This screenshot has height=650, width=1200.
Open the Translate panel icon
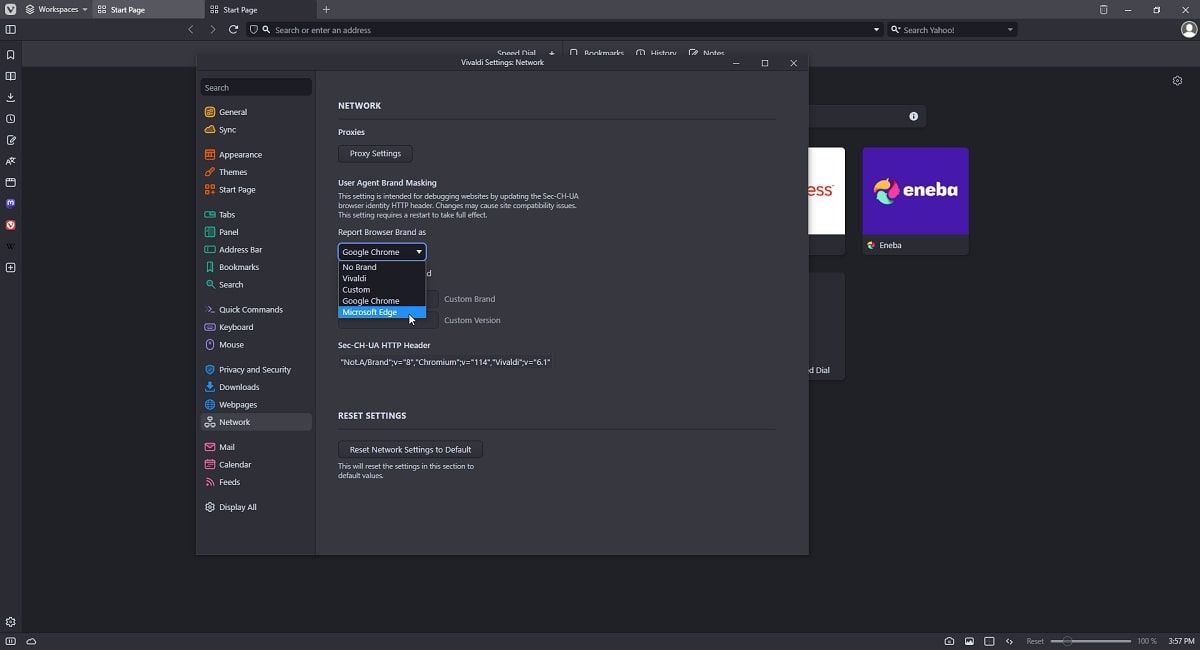(10, 161)
